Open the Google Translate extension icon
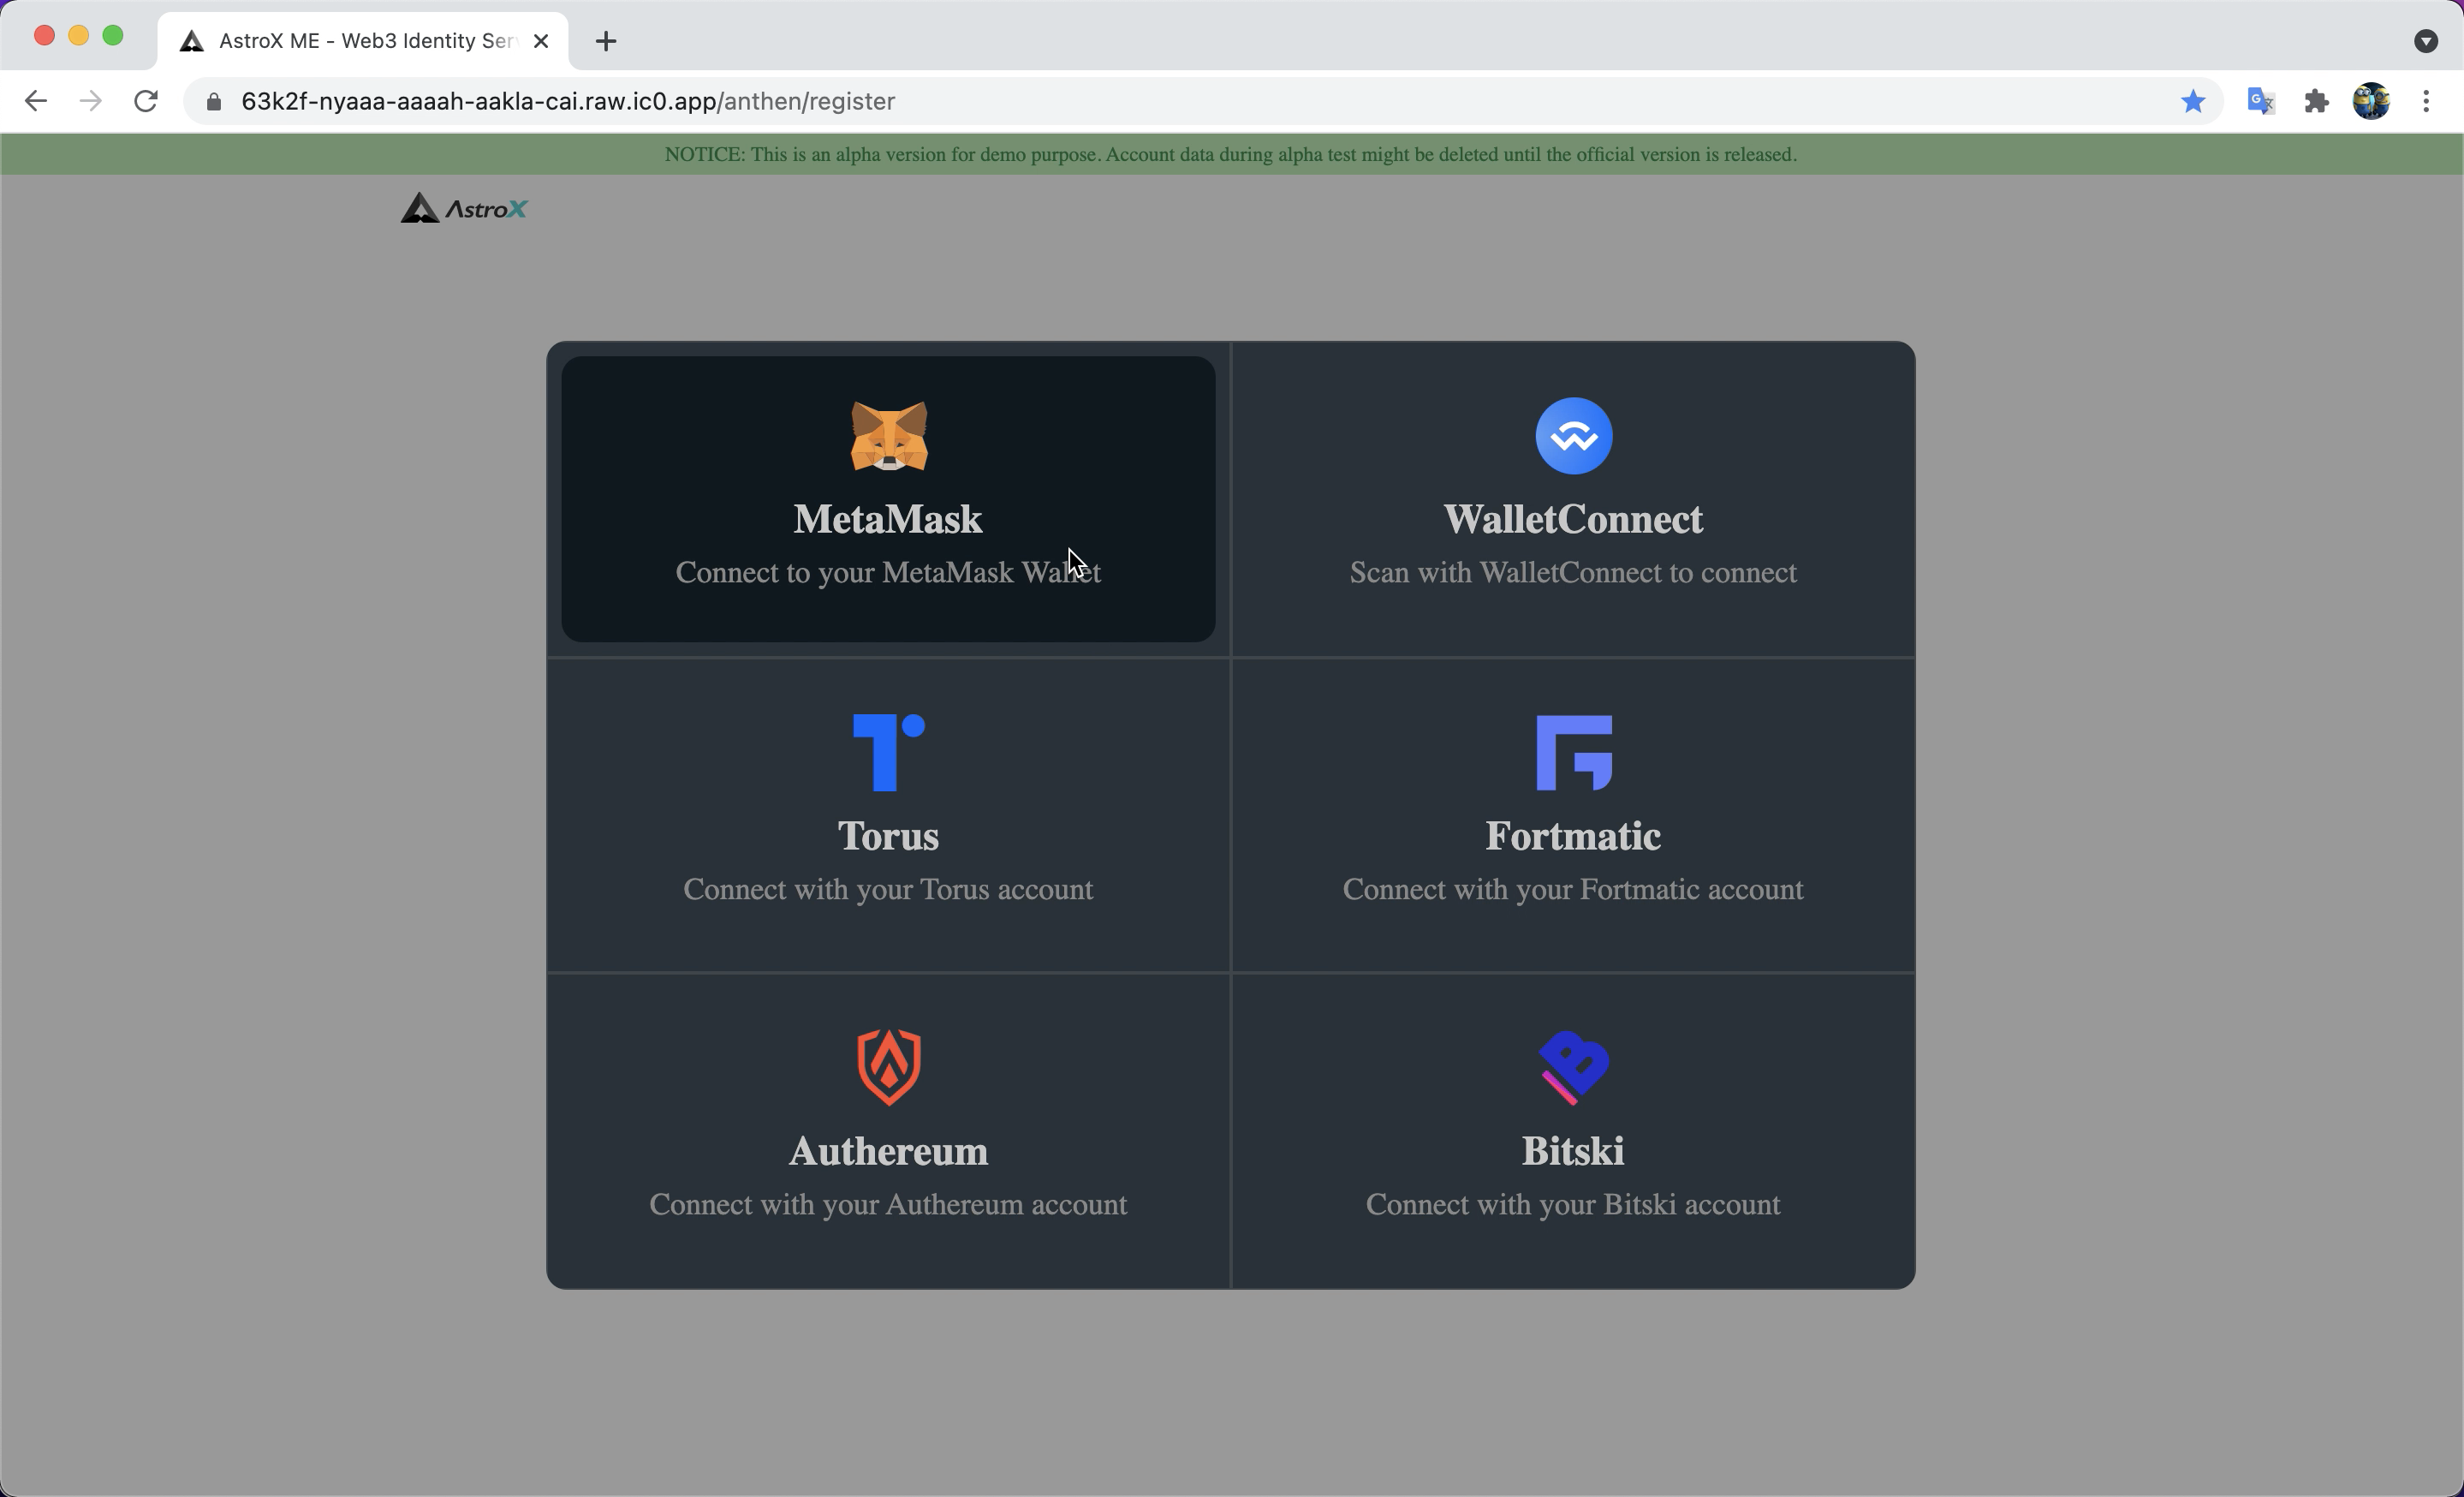Image resolution: width=2464 pixels, height=1497 pixels. pos(2261,101)
